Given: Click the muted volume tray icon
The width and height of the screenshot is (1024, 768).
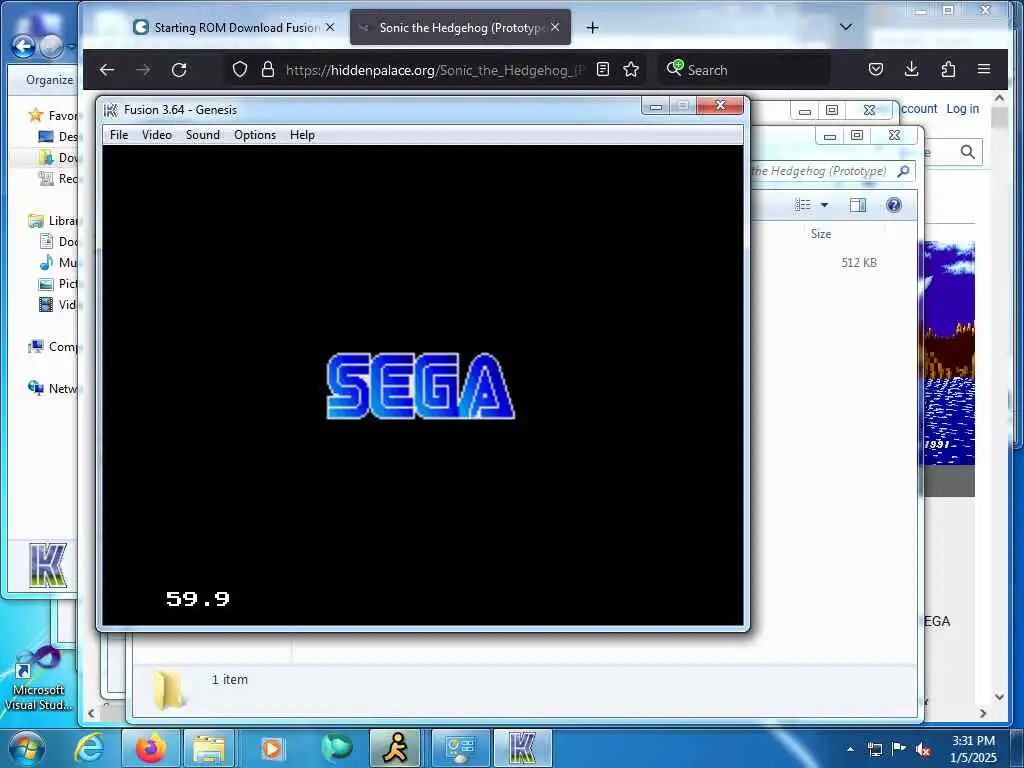Looking at the screenshot, I should pos(923,749).
